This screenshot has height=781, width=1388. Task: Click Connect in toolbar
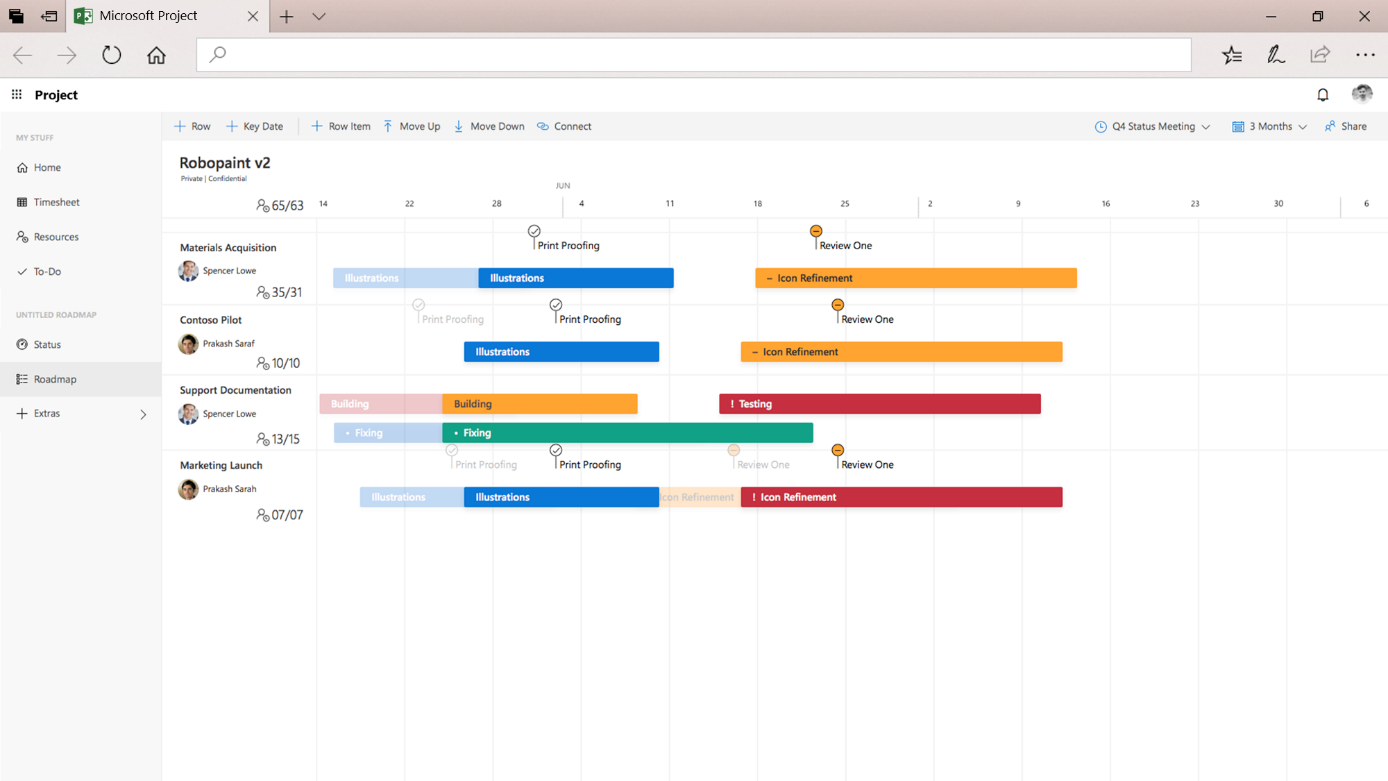[x=564, y=127]
